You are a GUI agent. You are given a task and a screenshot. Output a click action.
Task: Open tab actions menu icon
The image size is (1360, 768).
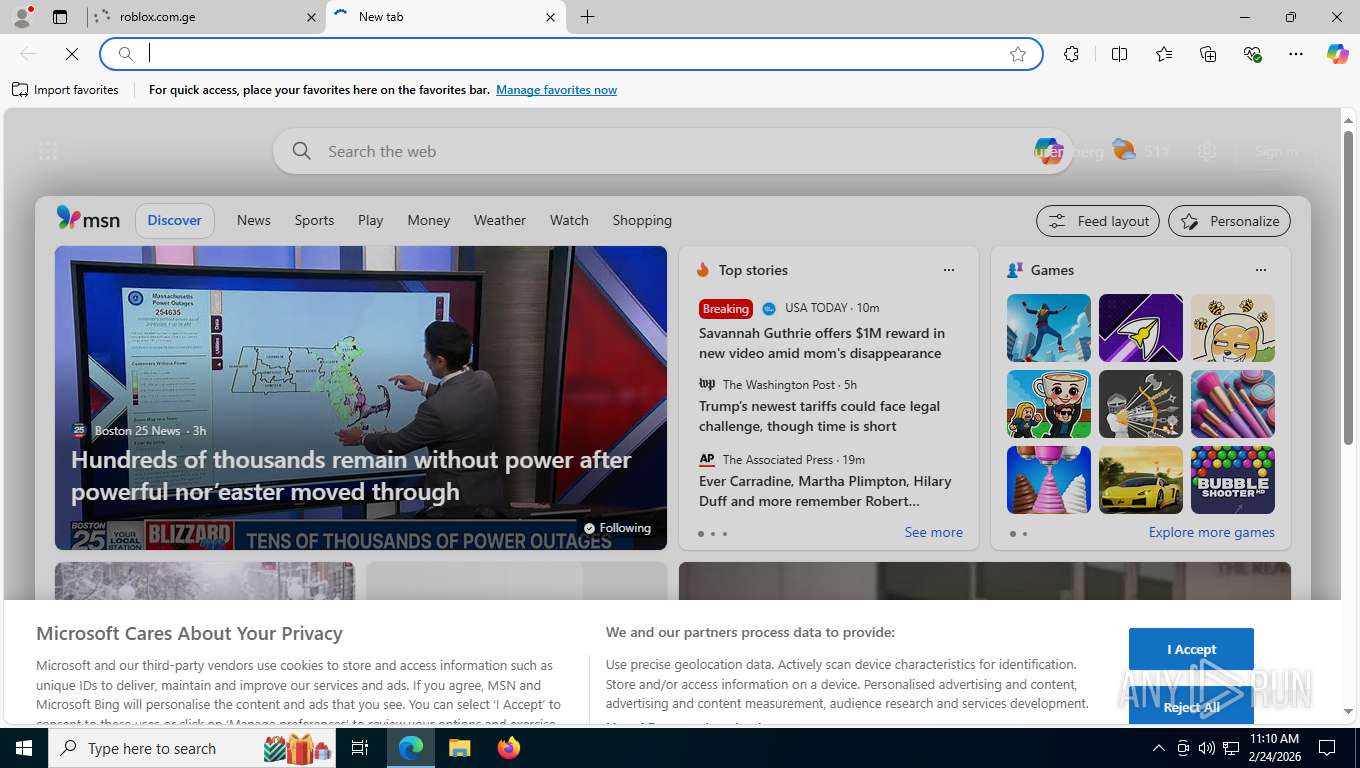(60, 17)
